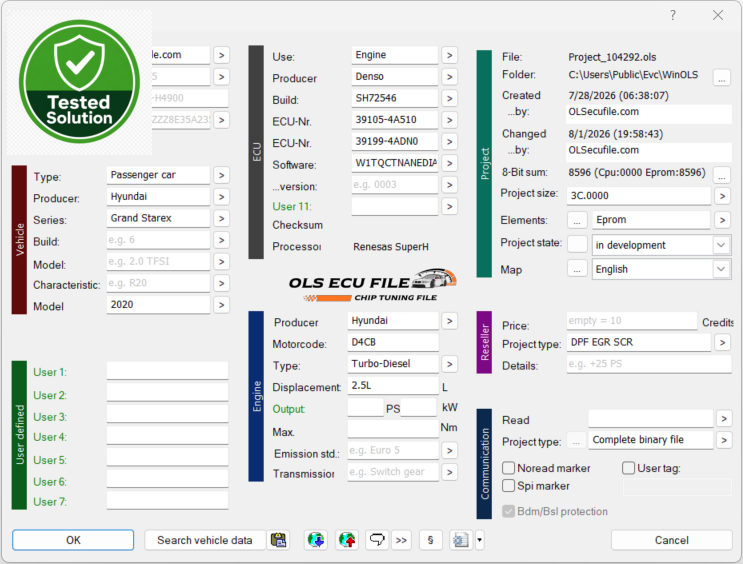Click the > arrow beside Engine Producer Hyundai
The width and height of the screenshot is (743, 564).
[x=449, y=321]
